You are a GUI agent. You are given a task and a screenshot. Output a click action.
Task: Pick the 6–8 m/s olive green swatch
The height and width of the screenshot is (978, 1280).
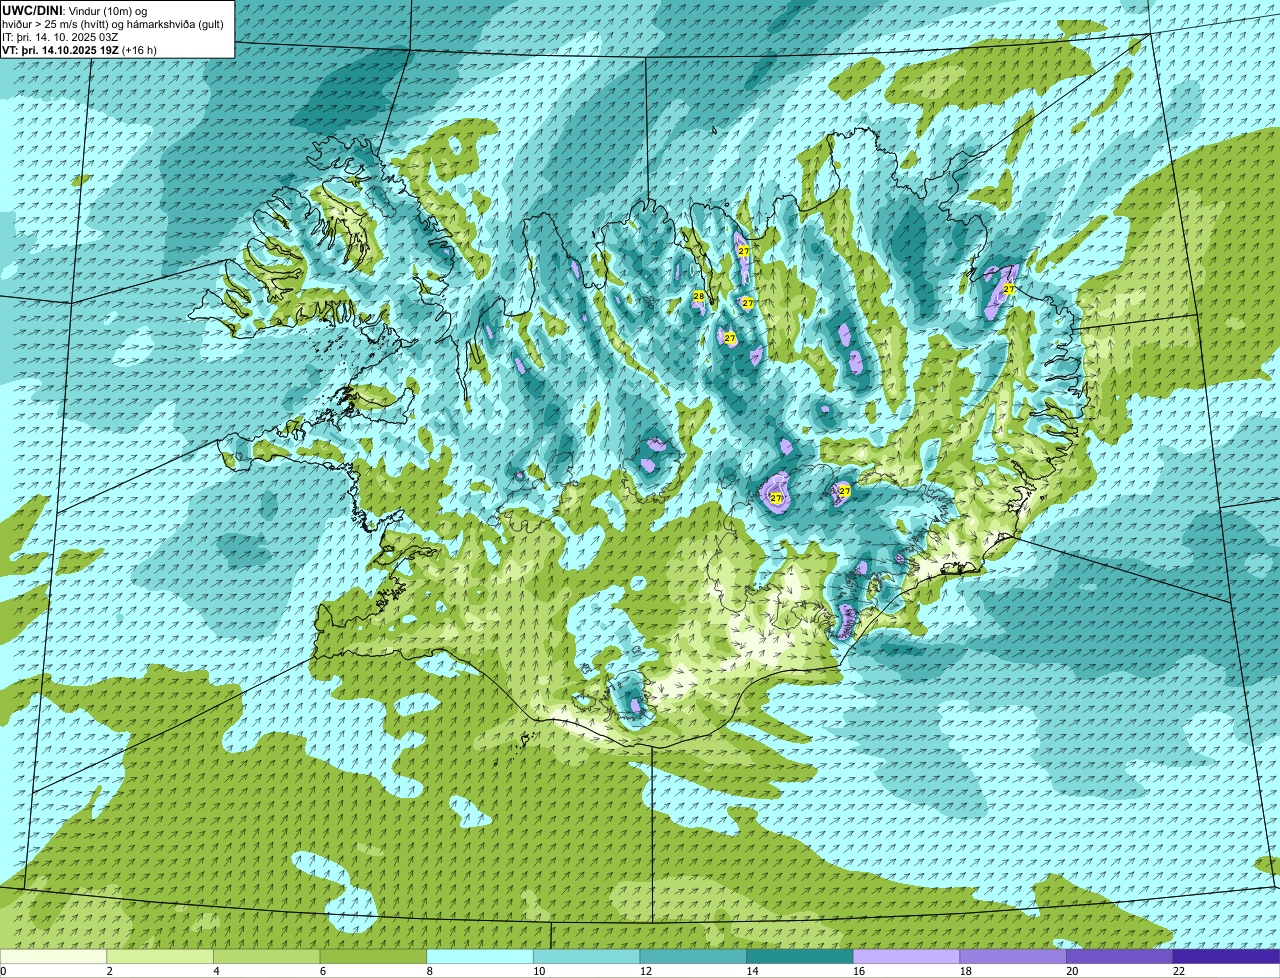[373, 956]
